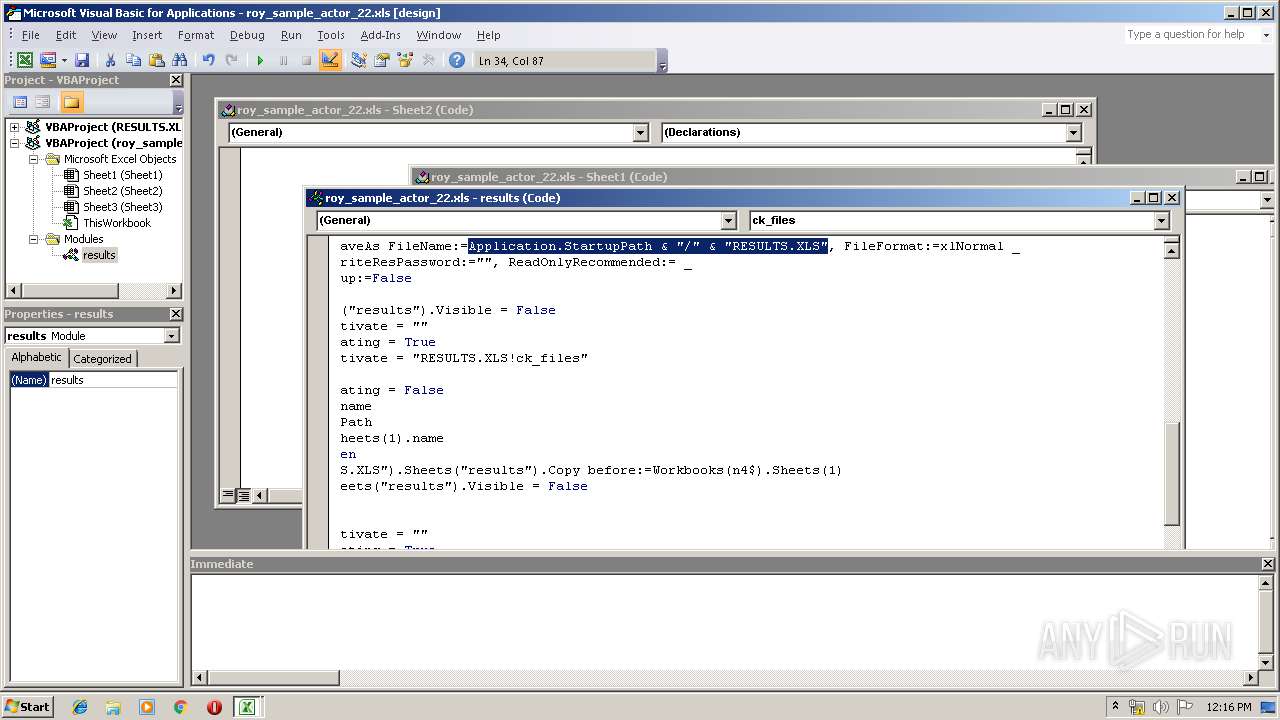Open the Insert menu

pyautogui.click(x=147, y=35)
